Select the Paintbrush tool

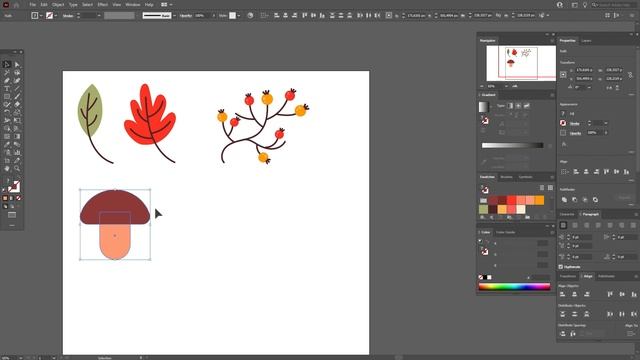17,96
